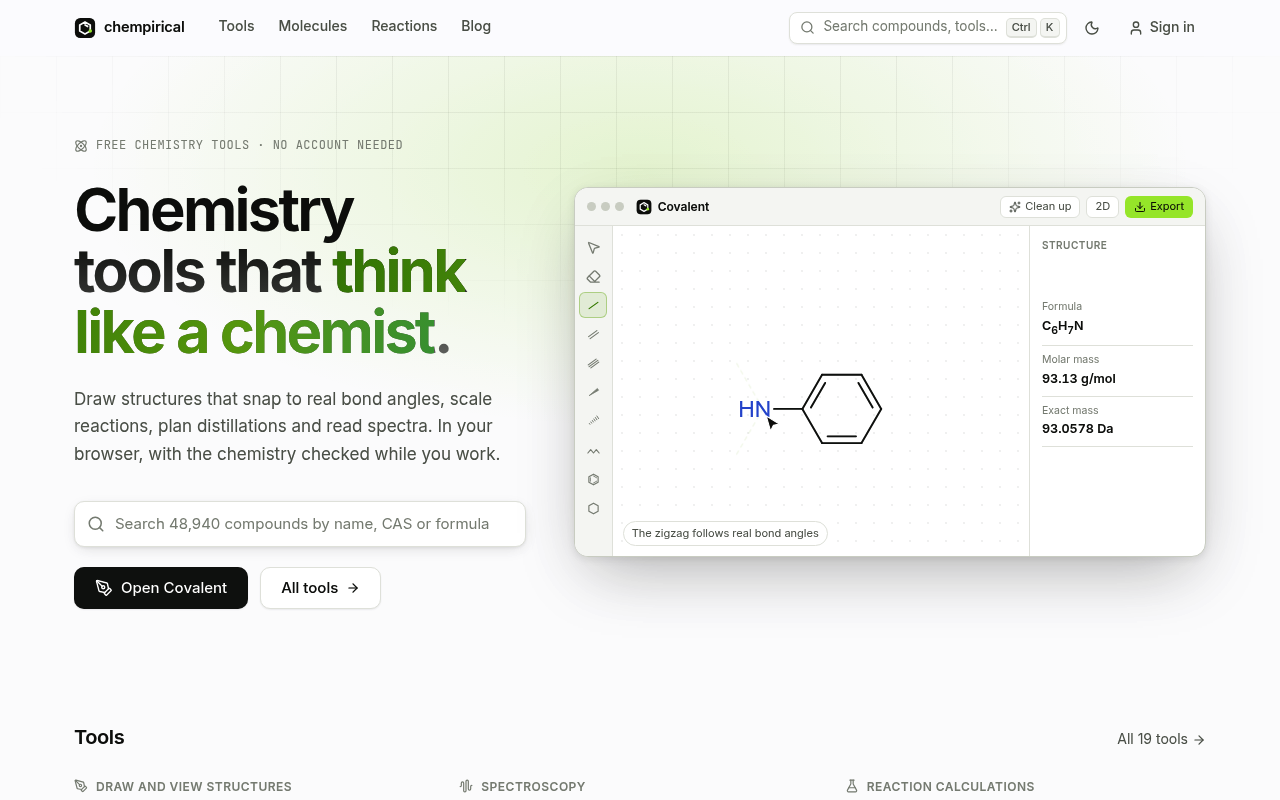
Task: Click the Spectroscopy section heading
Action: pos(533,787)
